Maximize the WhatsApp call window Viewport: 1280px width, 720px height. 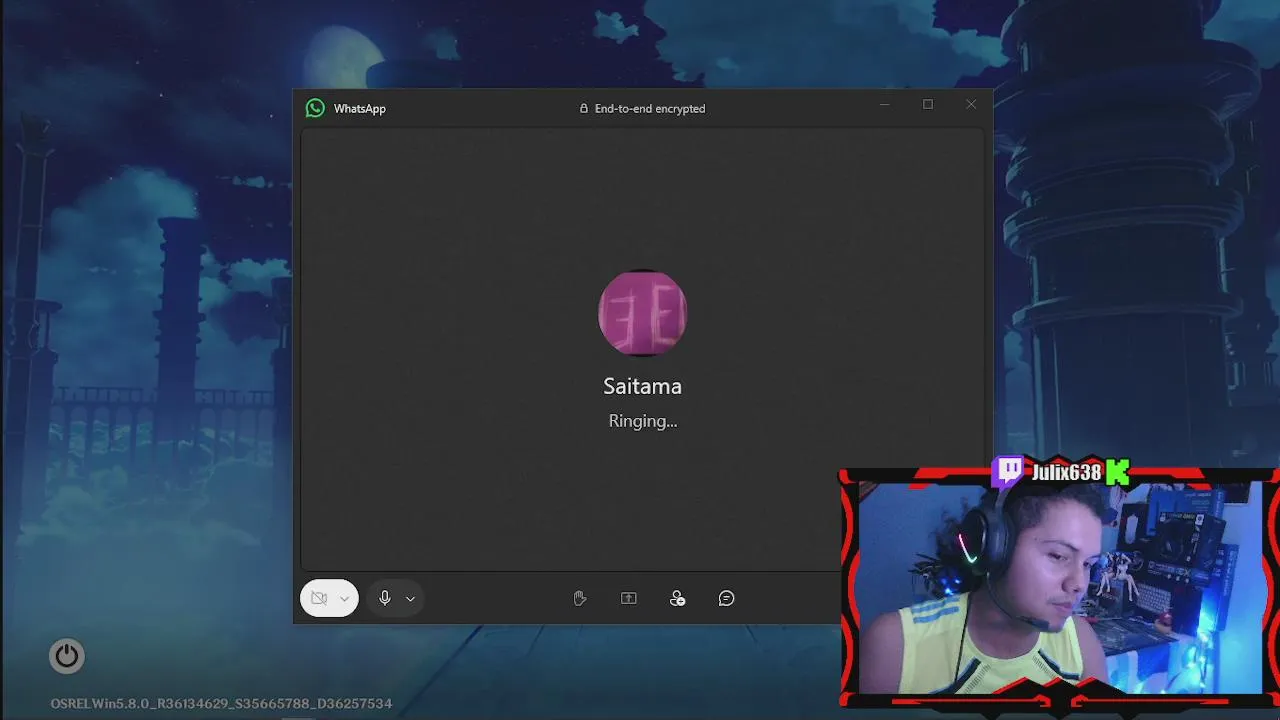pyautogui.click(x=928, y=104)
